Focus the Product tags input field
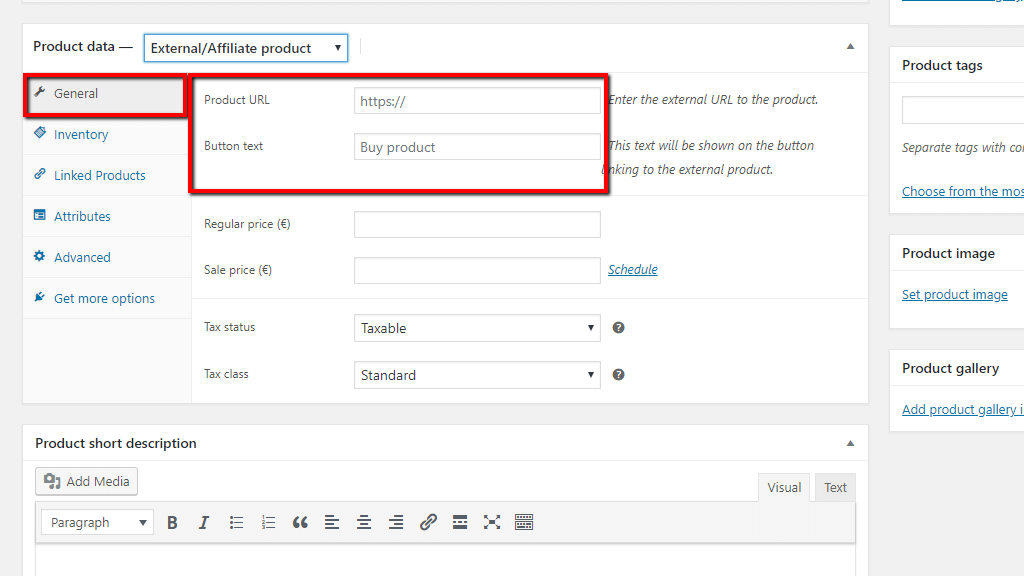Image resolution: width=1024 pixels, height=576 pixels. coord(963,110)
